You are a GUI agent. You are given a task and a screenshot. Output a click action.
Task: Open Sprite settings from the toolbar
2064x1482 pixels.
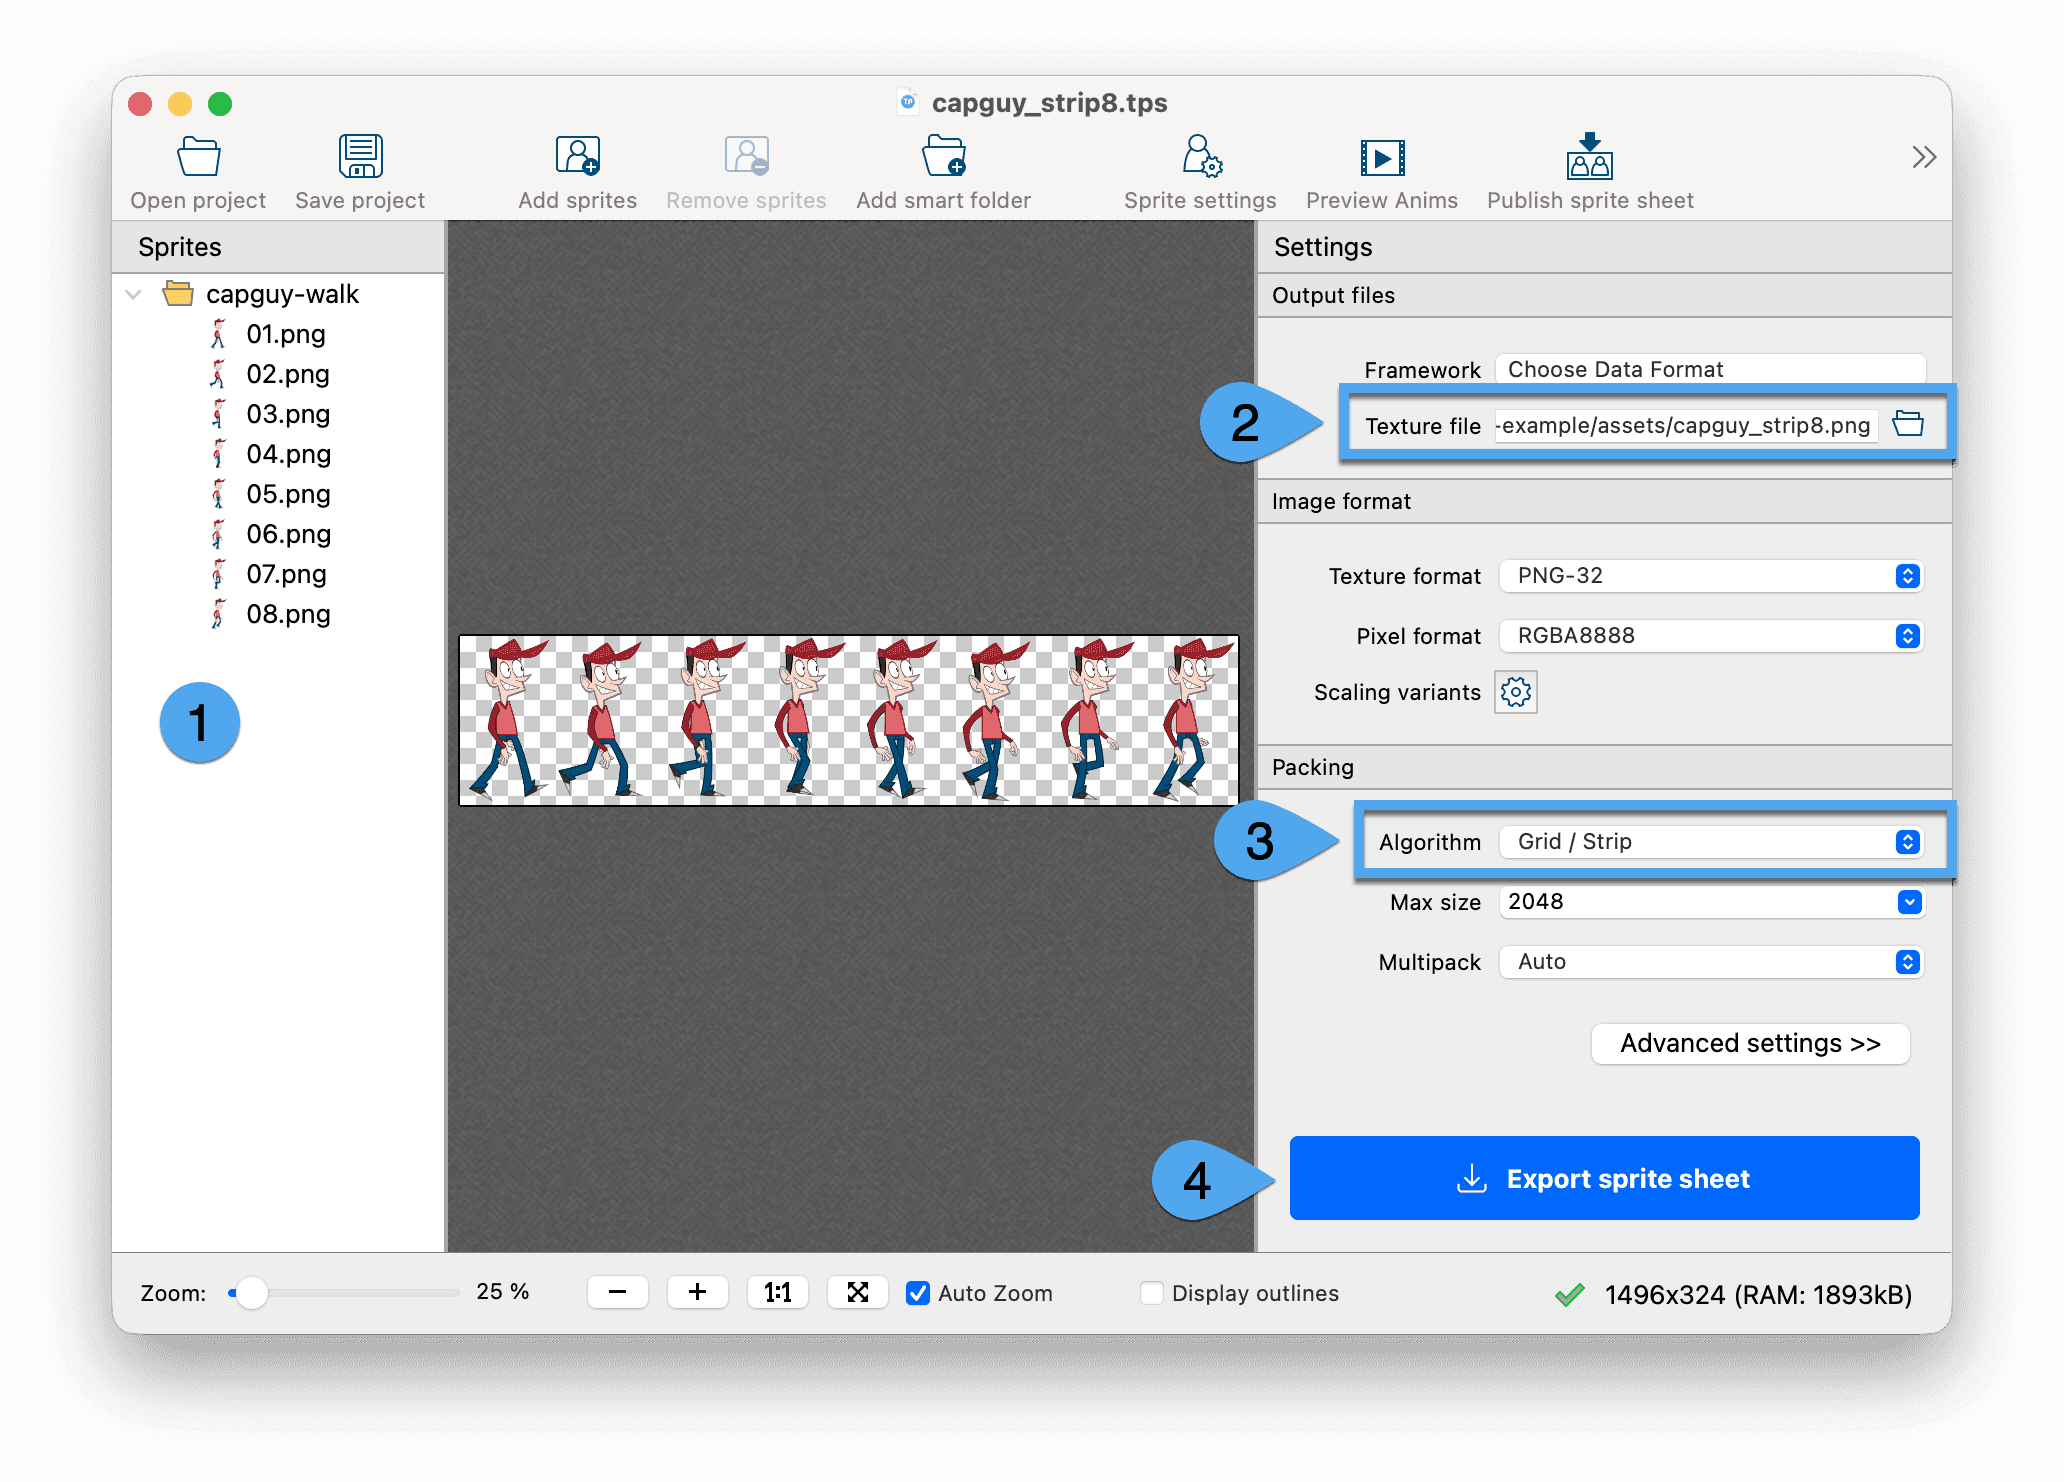coord(1200,172)
